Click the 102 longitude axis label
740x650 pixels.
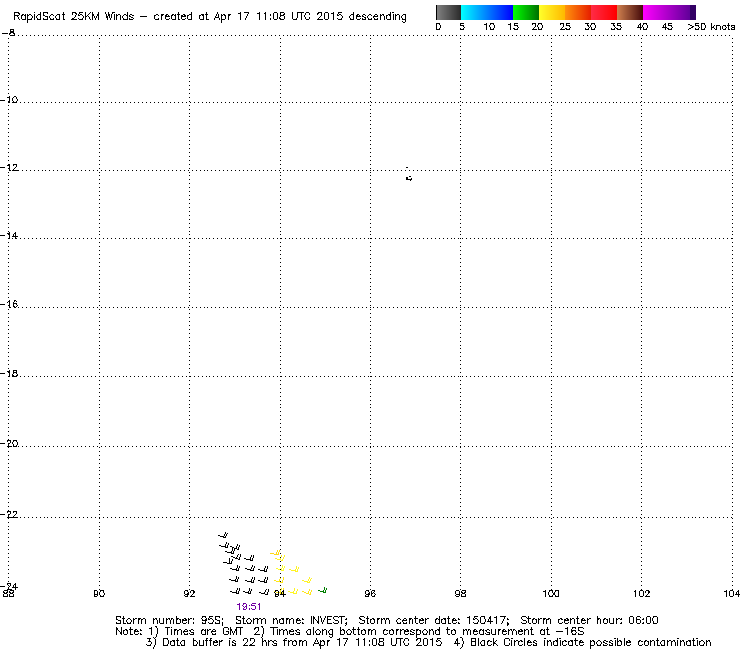click(x=641, y=593)
